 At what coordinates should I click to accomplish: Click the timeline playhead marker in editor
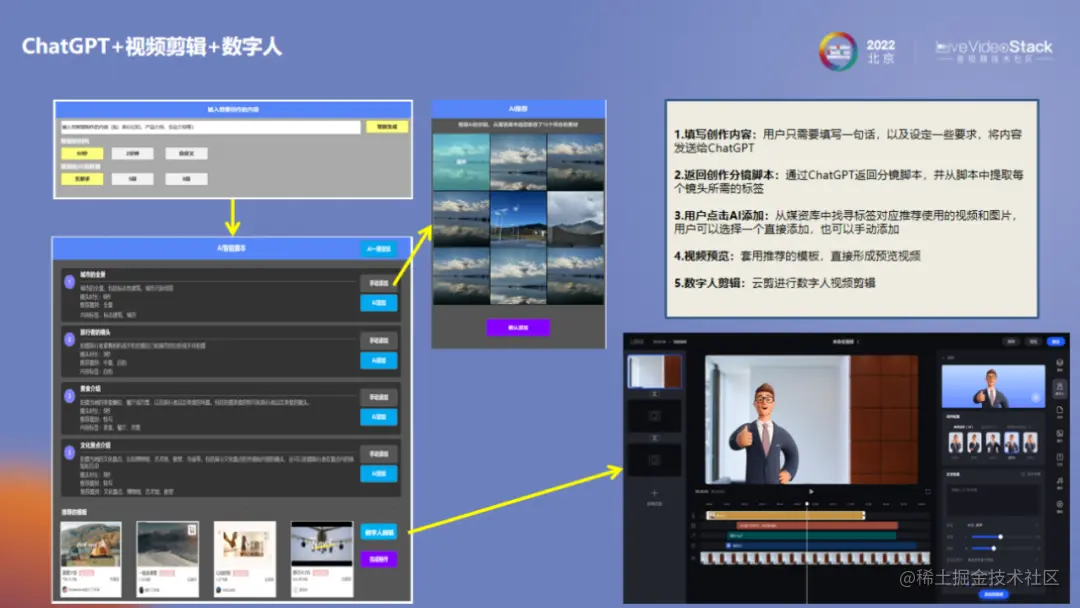pos(807,504)
